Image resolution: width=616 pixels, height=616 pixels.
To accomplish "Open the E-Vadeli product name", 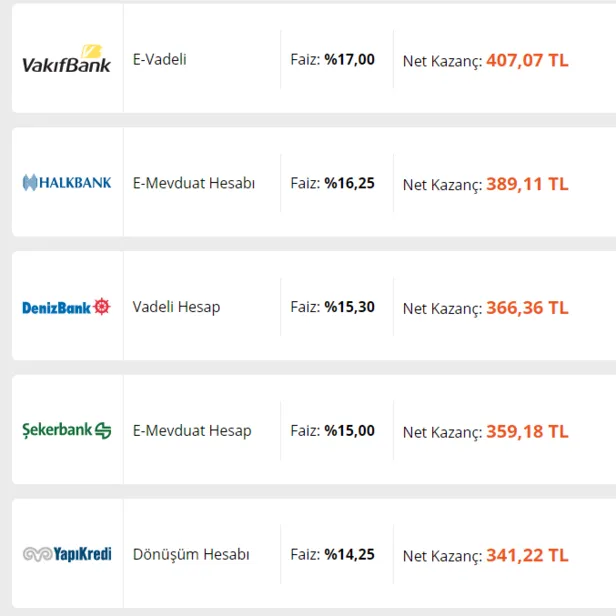I will click(x=160, y=59).
